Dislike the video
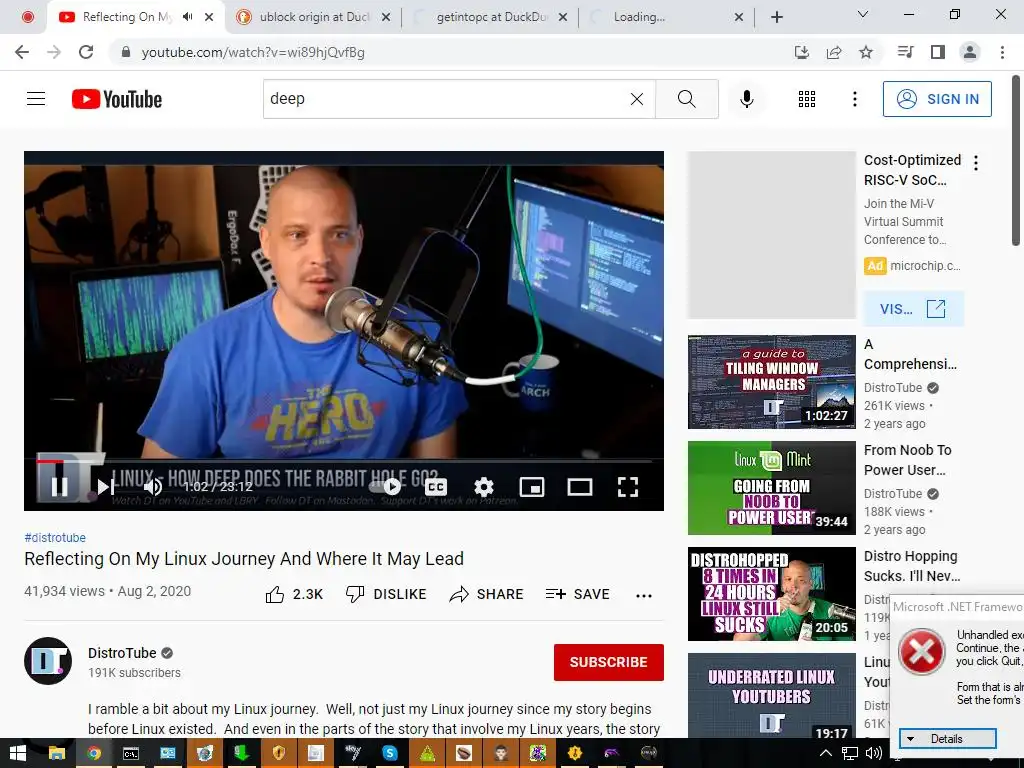The width and height of the screenshot is (1024, 768). pos(385,594)
